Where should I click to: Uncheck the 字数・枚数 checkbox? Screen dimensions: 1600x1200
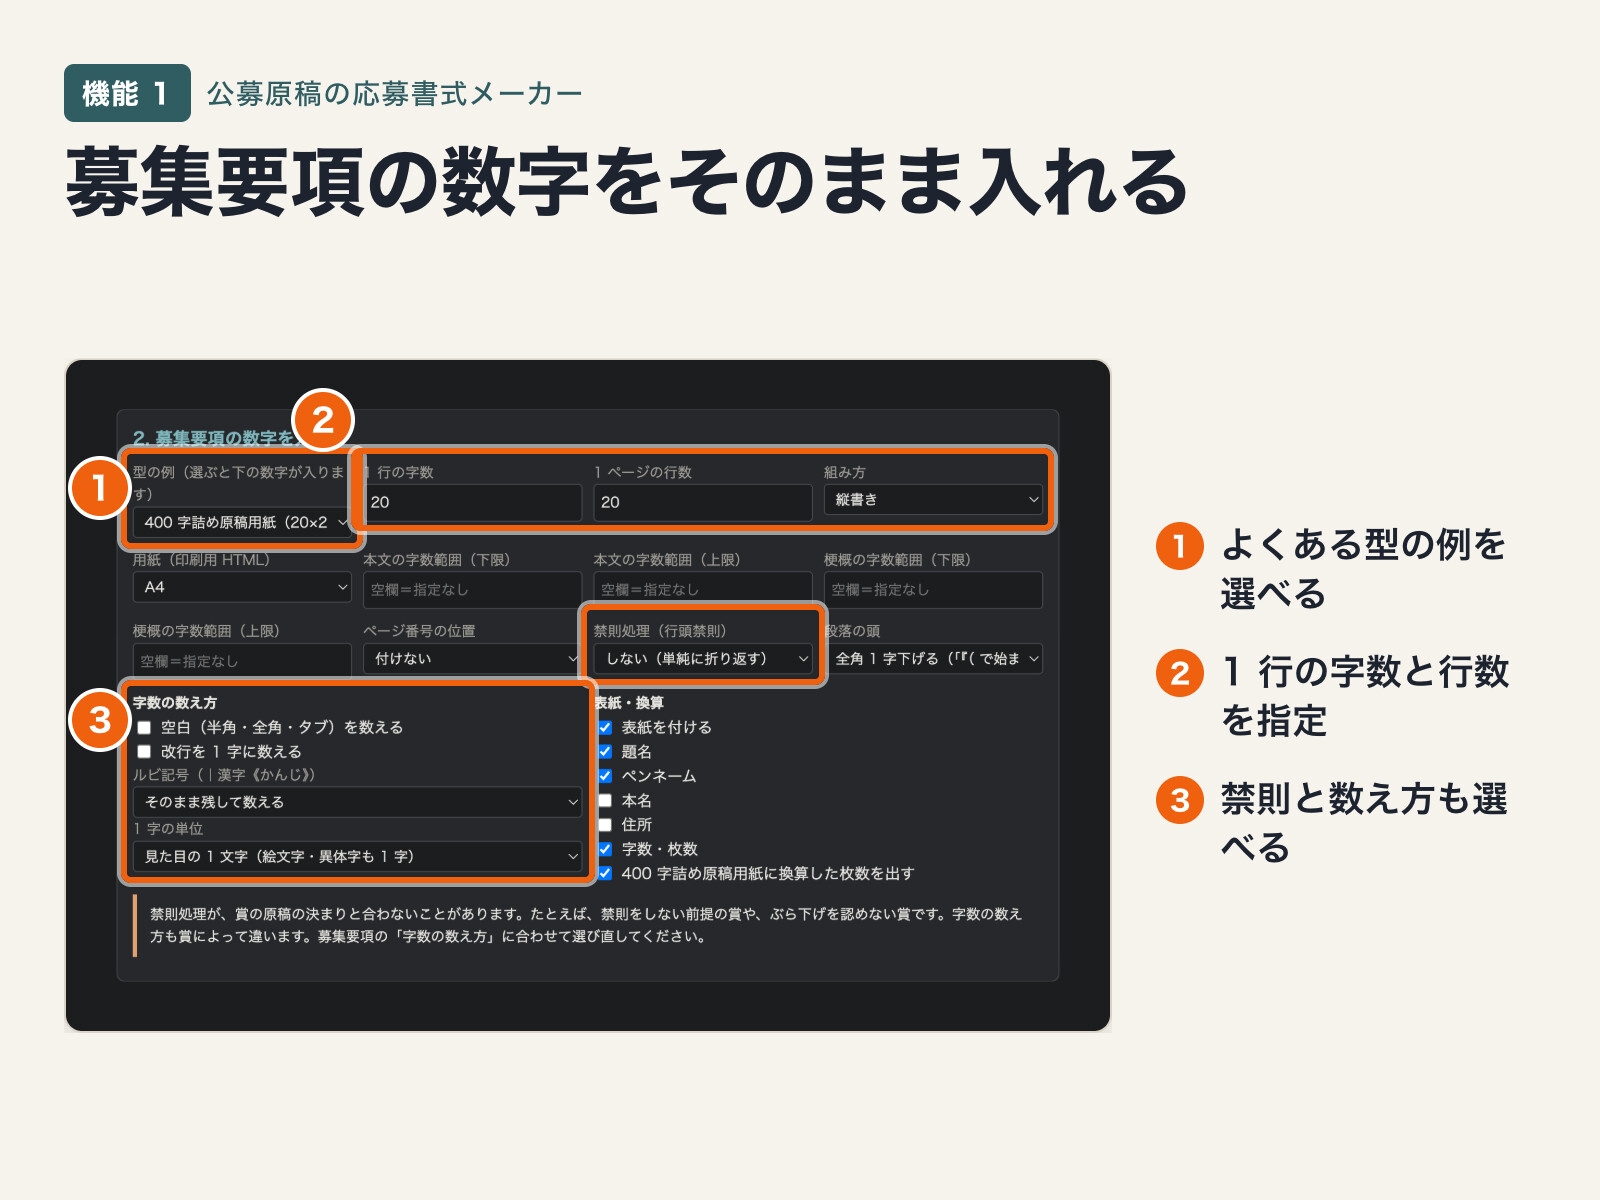coord(605,849)
